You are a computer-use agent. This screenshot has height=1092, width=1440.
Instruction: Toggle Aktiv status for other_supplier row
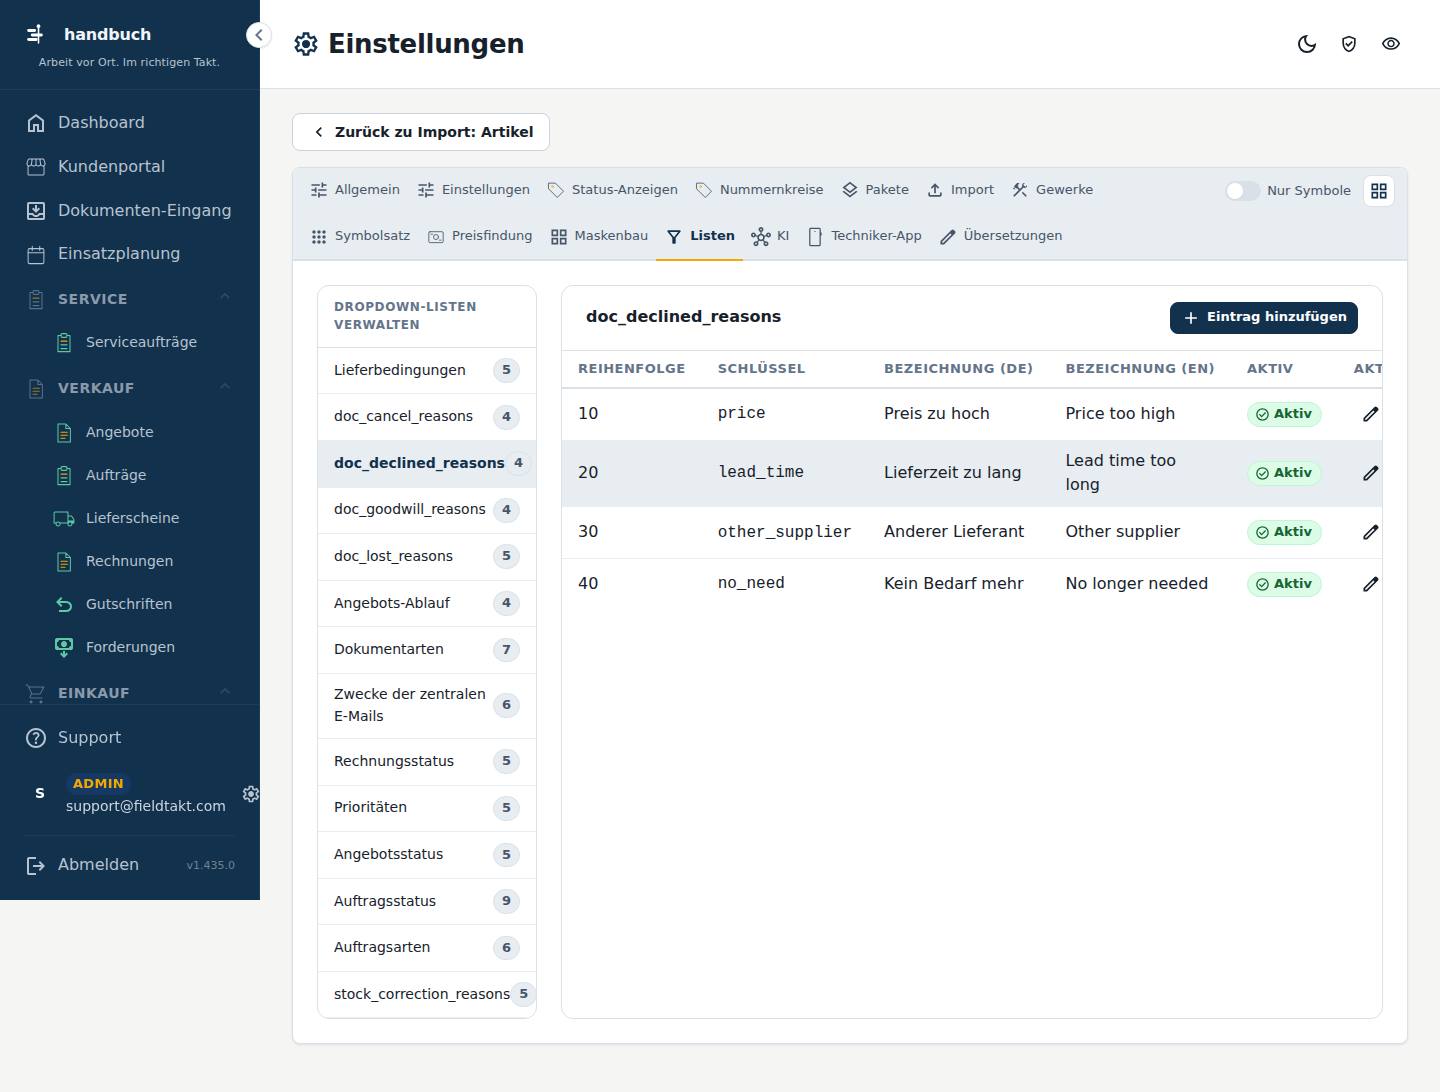point(1284,532)
